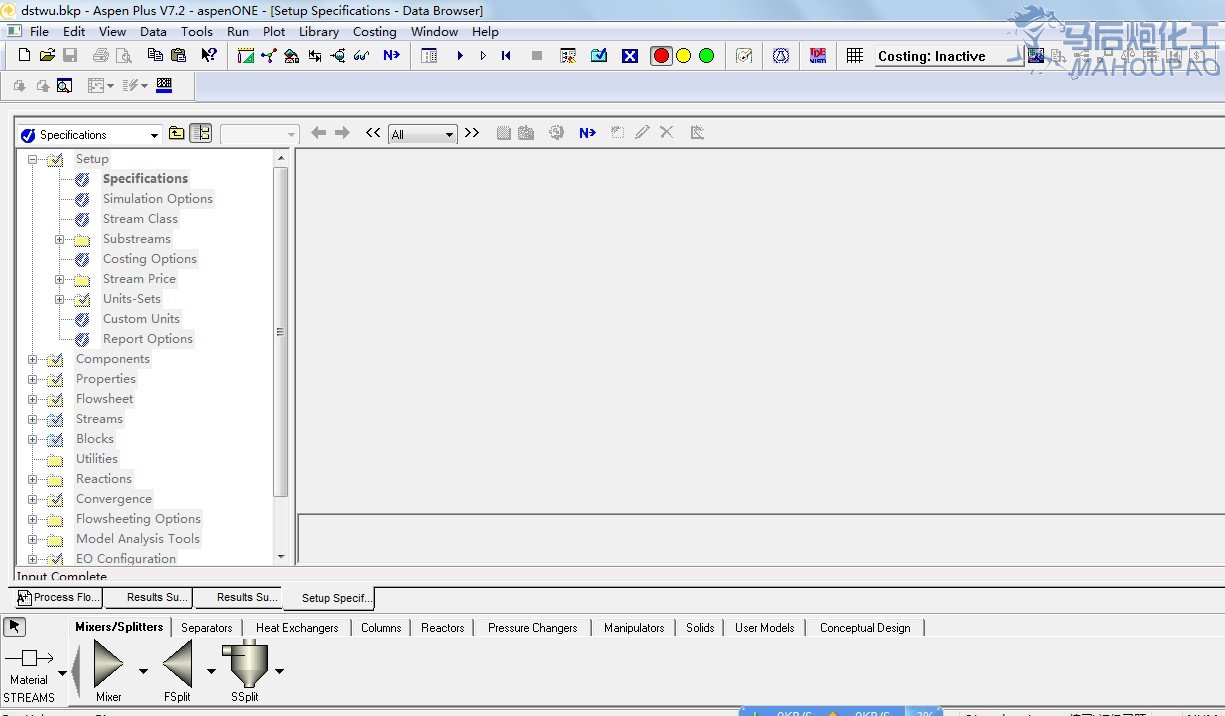Expand the Substreams folder
Image resolution: width=1225 pixels, height=716 pixels.
(x=60, y=239)
